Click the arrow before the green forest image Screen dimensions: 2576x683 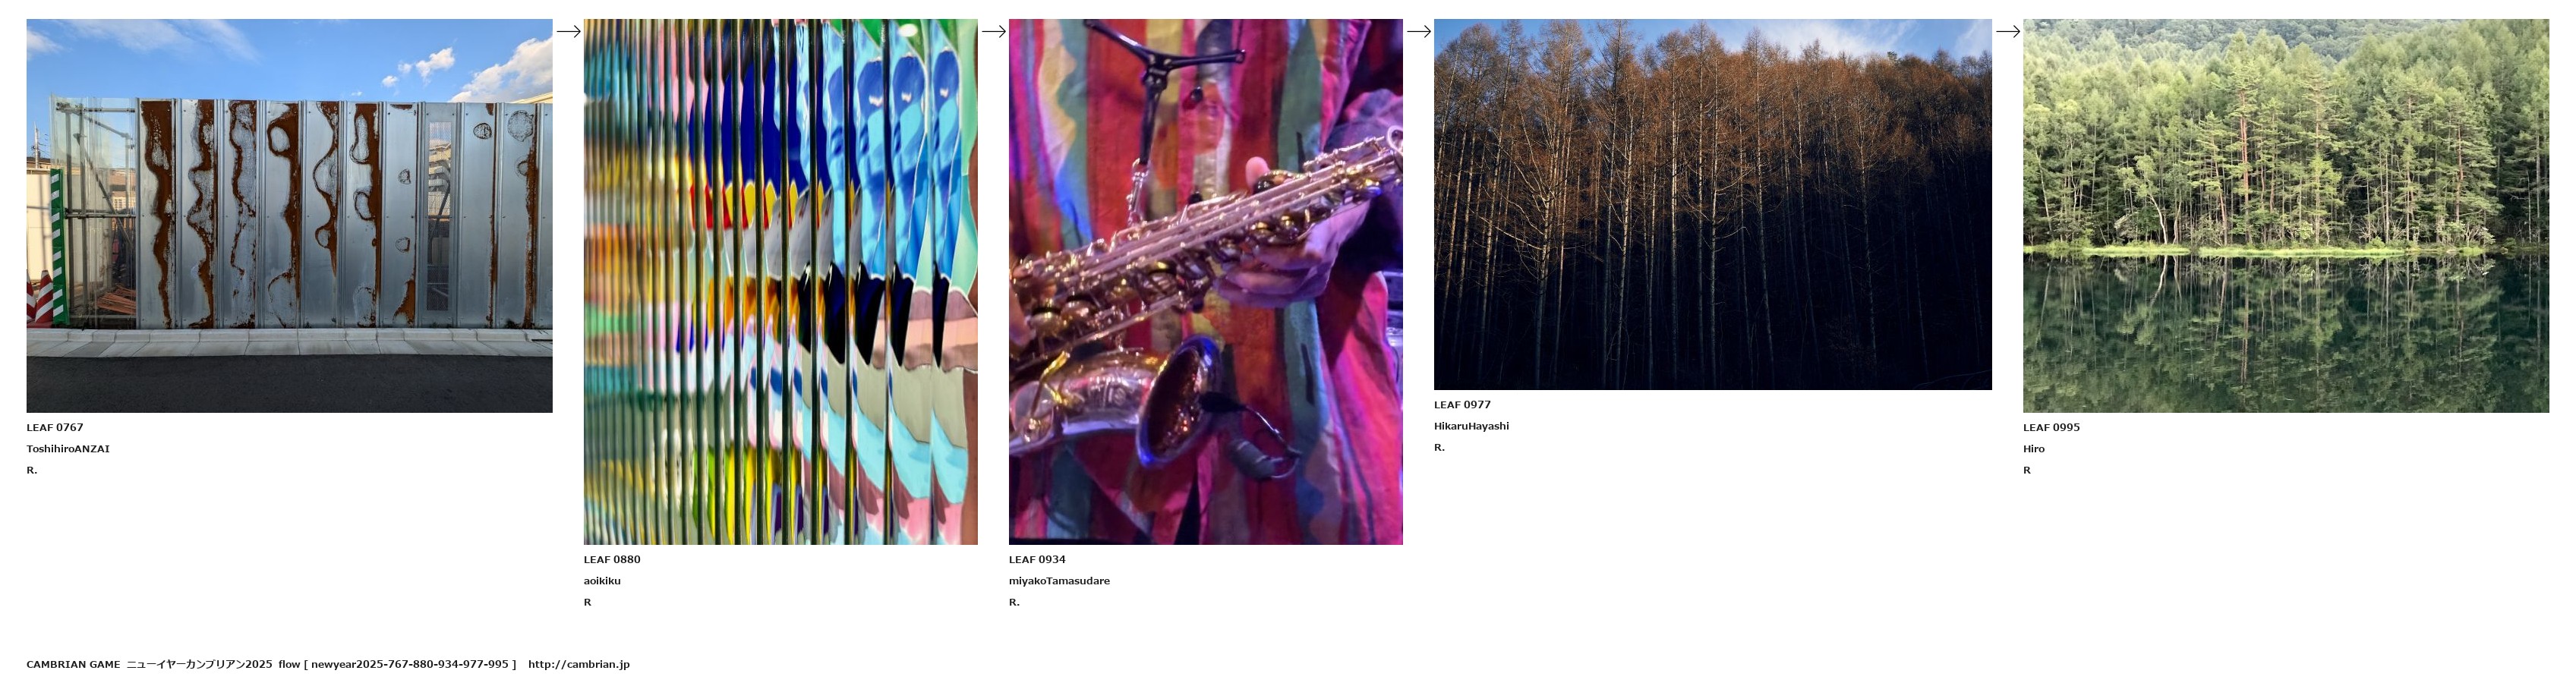coord(2007,31)
